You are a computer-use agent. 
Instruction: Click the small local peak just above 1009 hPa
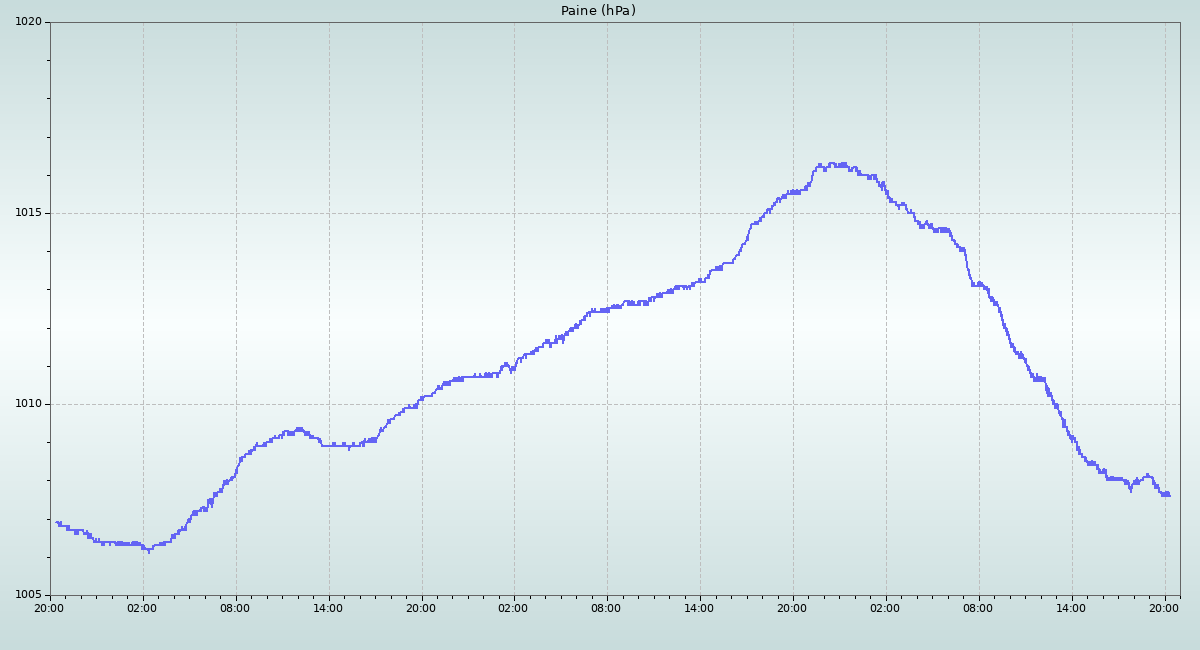298,429
